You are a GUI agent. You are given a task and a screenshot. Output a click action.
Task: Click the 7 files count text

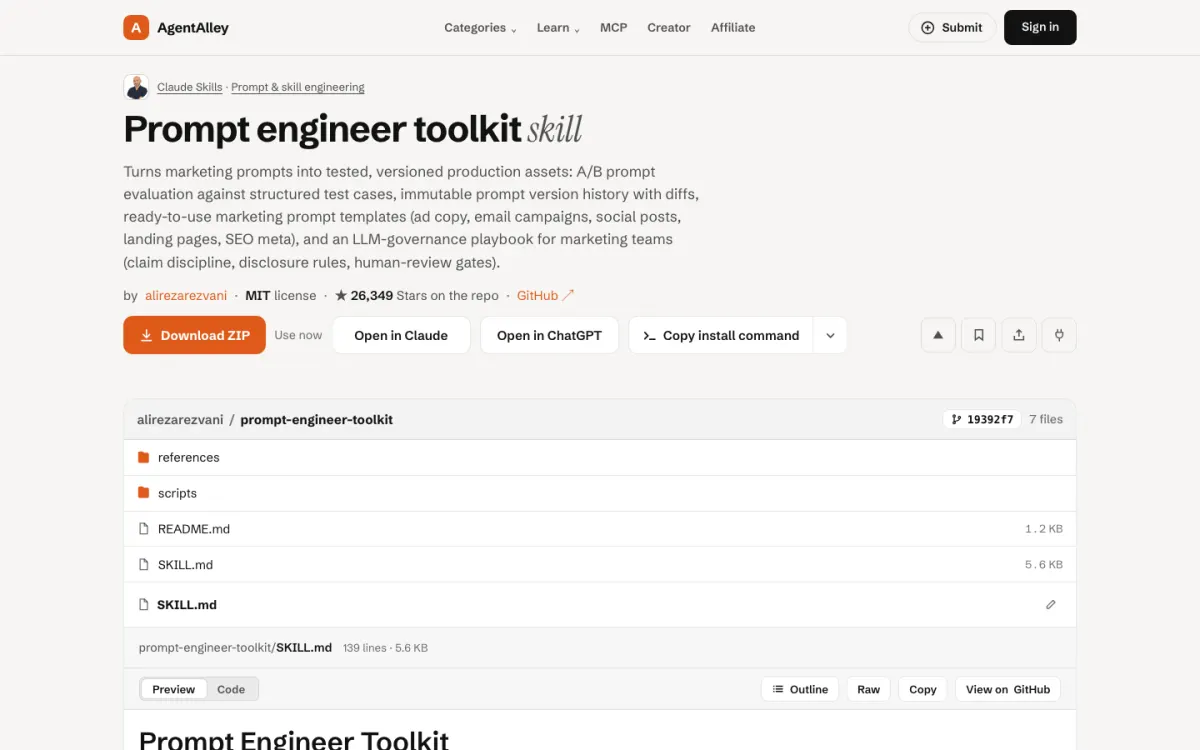tap(1046, 419)
